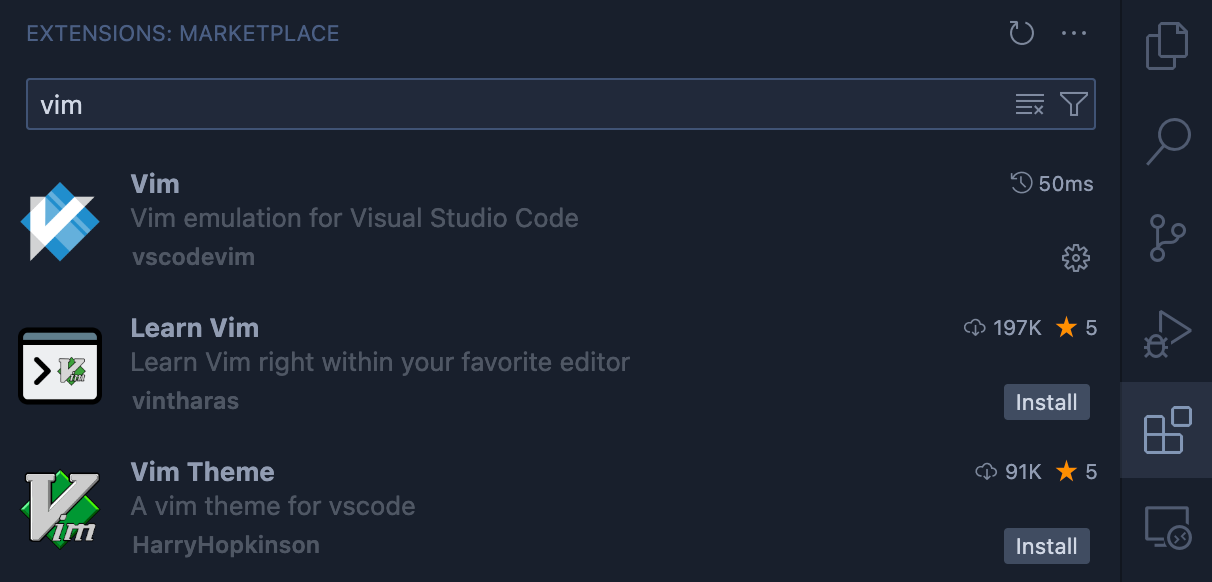Select the Vim Theme extension title

point(202,472)
